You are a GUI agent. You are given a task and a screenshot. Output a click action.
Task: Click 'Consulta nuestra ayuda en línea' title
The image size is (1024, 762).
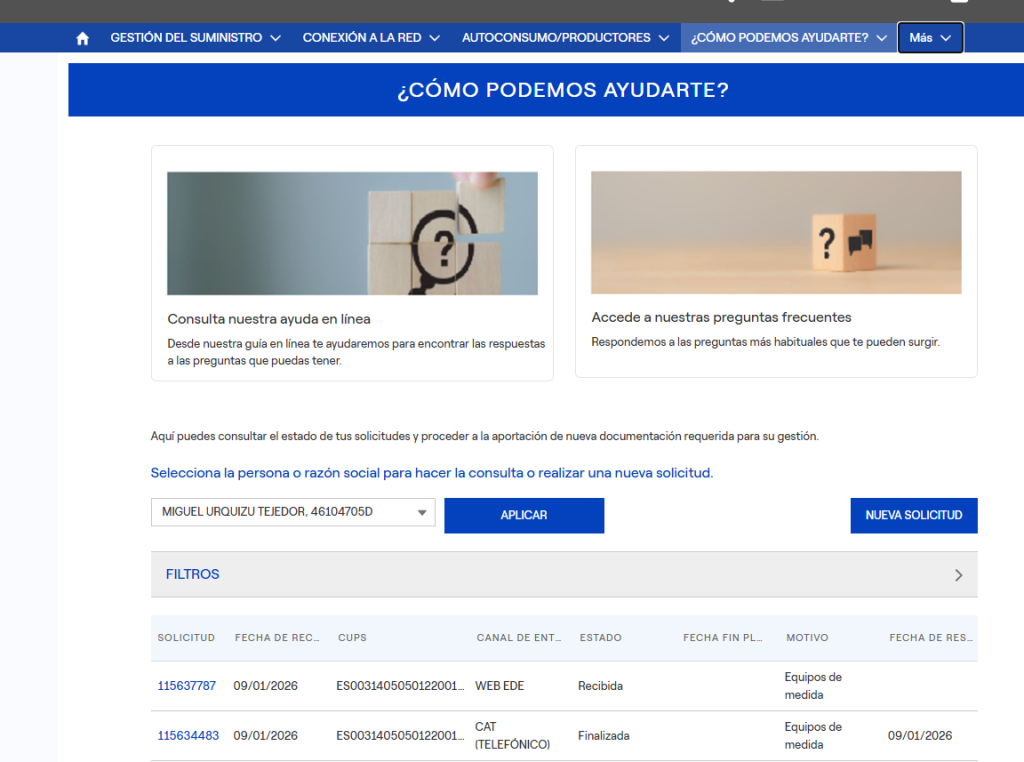pyautogui.click(x=269, y=319)
